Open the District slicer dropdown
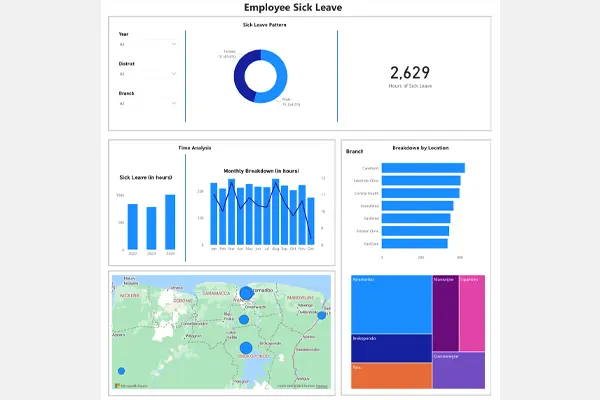The height and width of the screenshot is (400, 600). (147, 74)
